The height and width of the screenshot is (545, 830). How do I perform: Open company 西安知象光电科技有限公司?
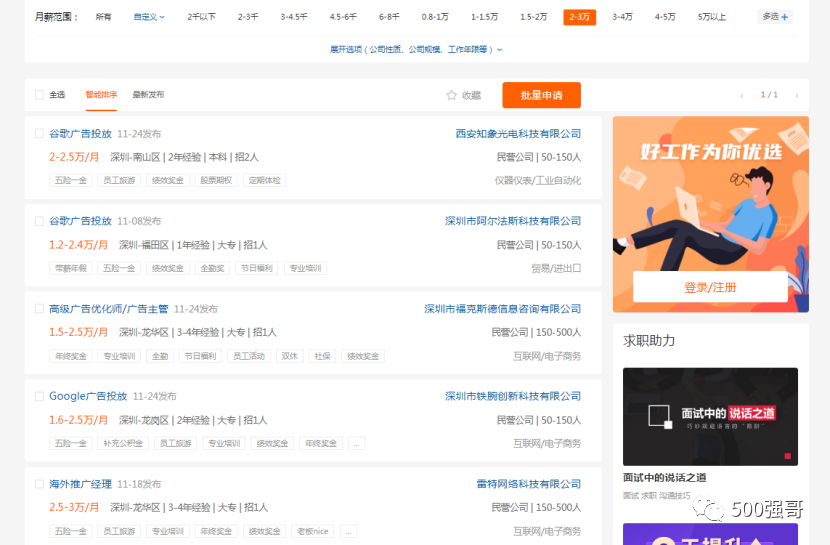point(518,133)
